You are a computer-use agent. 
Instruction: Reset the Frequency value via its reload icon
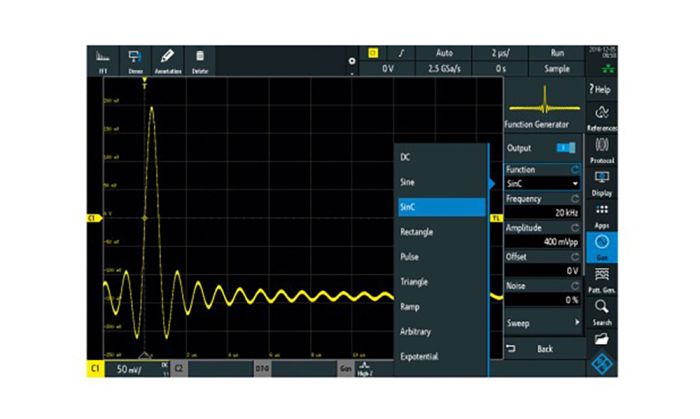coord(575,199)
